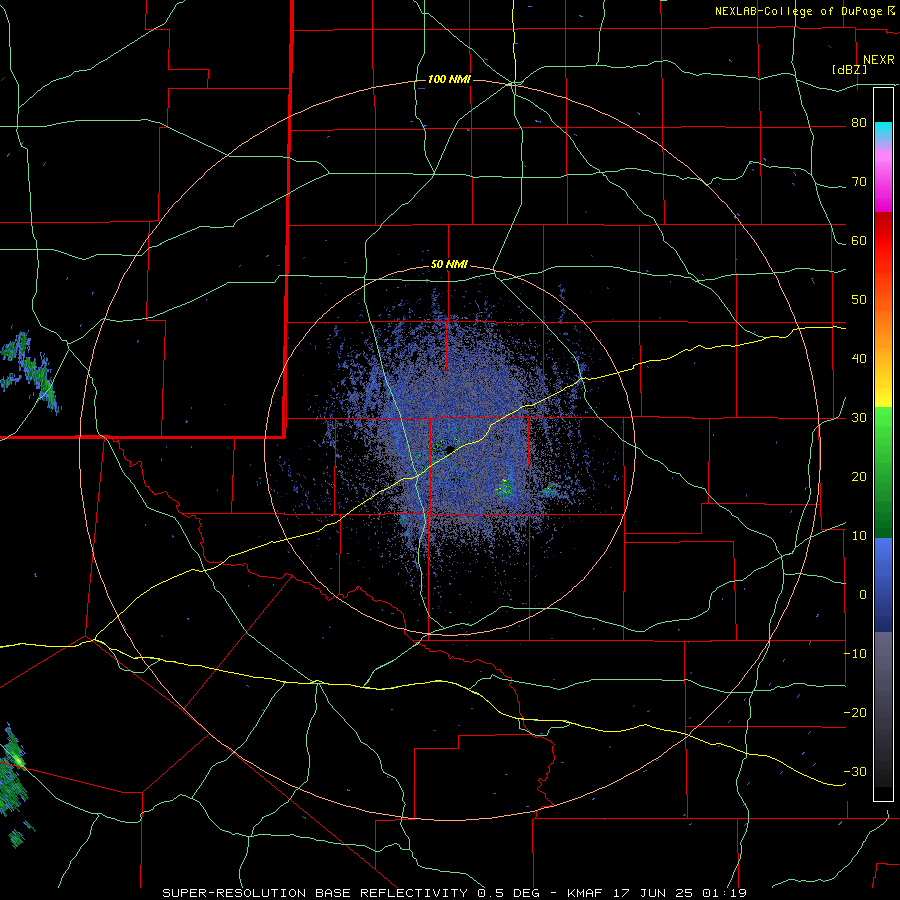Click the 10 value on the dBZ scale
This screenshot has height=900, width=900.
pyautogui.click(x=859, y=536)
